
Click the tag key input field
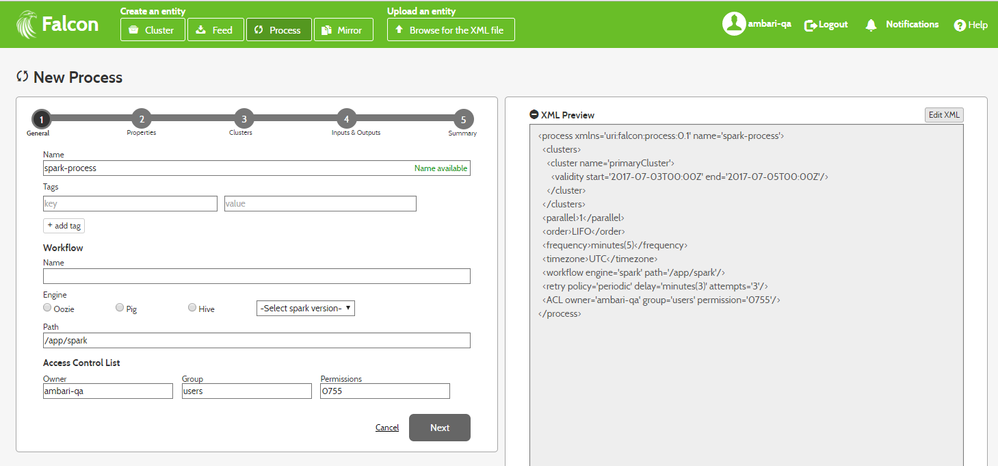click(x=130, y=204)
